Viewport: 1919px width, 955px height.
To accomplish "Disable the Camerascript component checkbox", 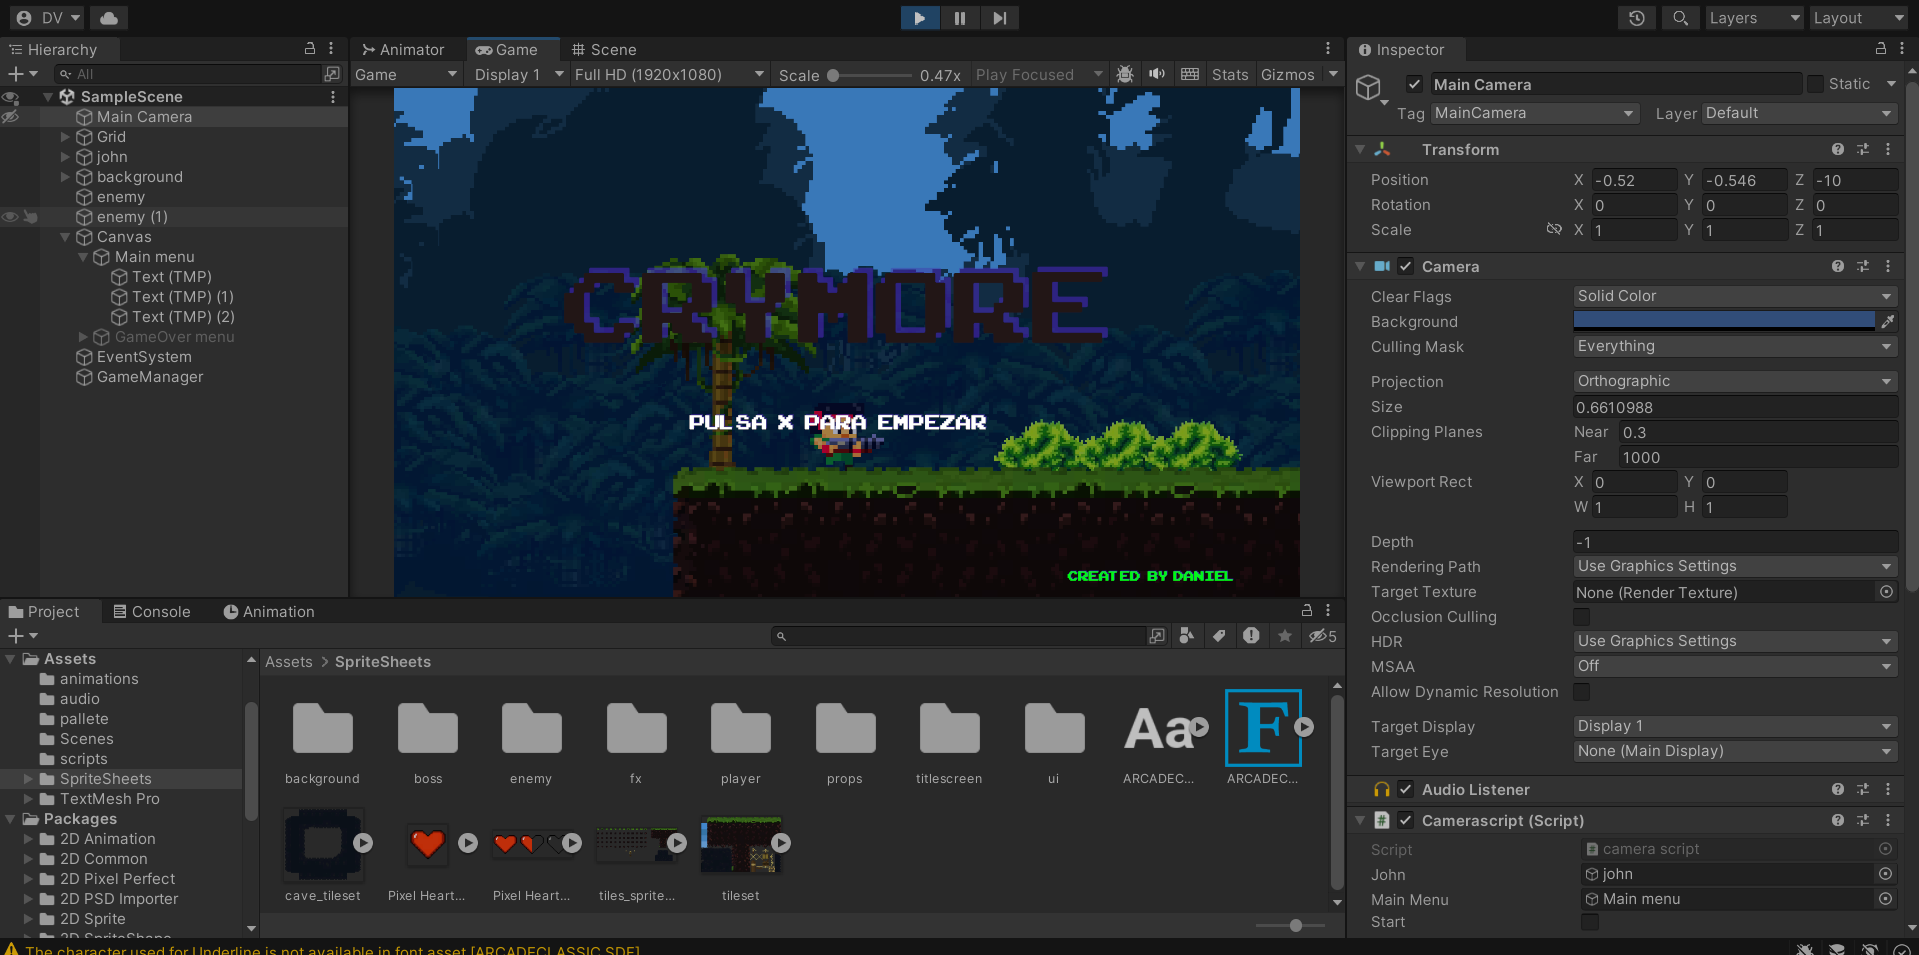I will tap(1406, 820).
